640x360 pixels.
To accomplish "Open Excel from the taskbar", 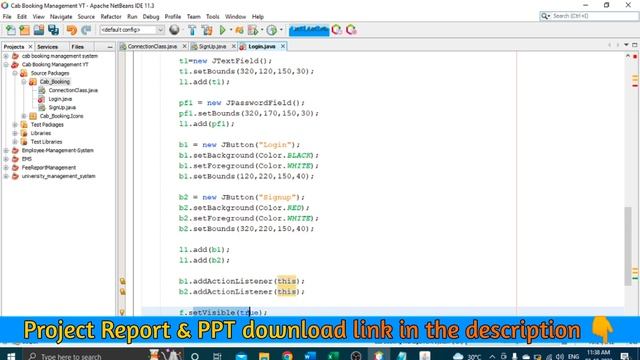I will tap(333, 356).
